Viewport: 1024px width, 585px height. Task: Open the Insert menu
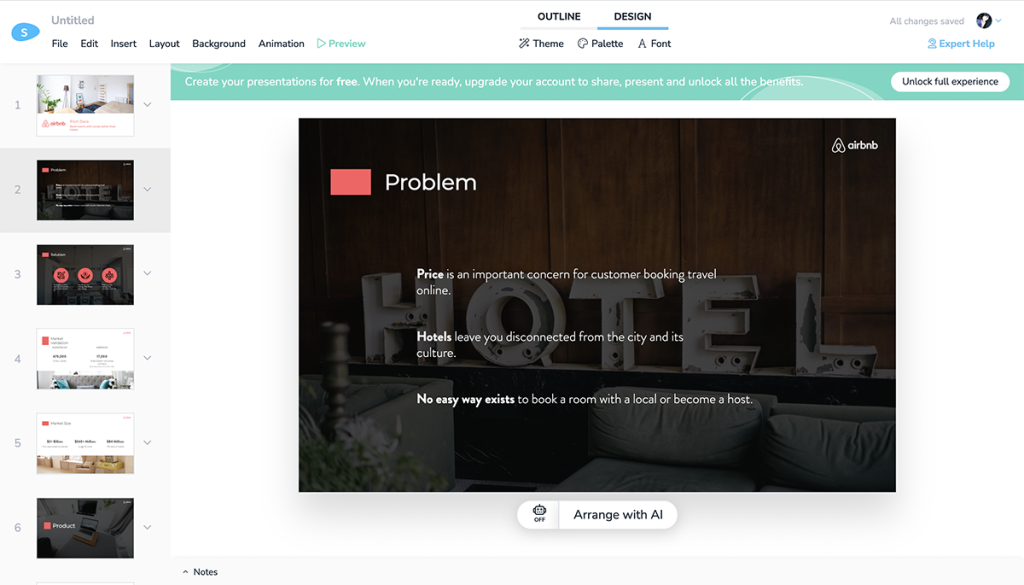click(123, 43)
